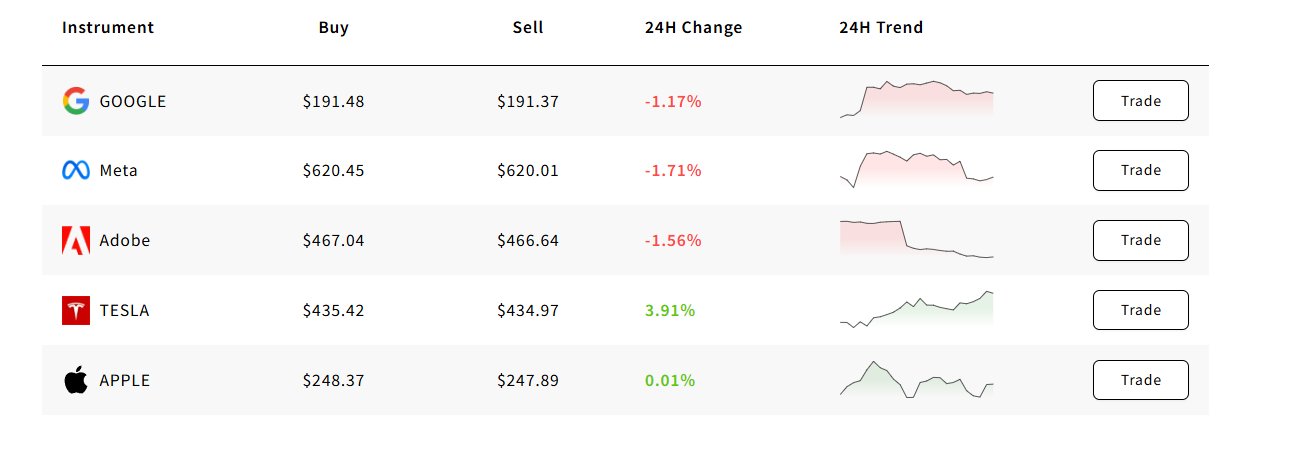Select the Adobe 24H trend sparkline
Viewport: 1308px width, 455px height.
click(917, 240)
